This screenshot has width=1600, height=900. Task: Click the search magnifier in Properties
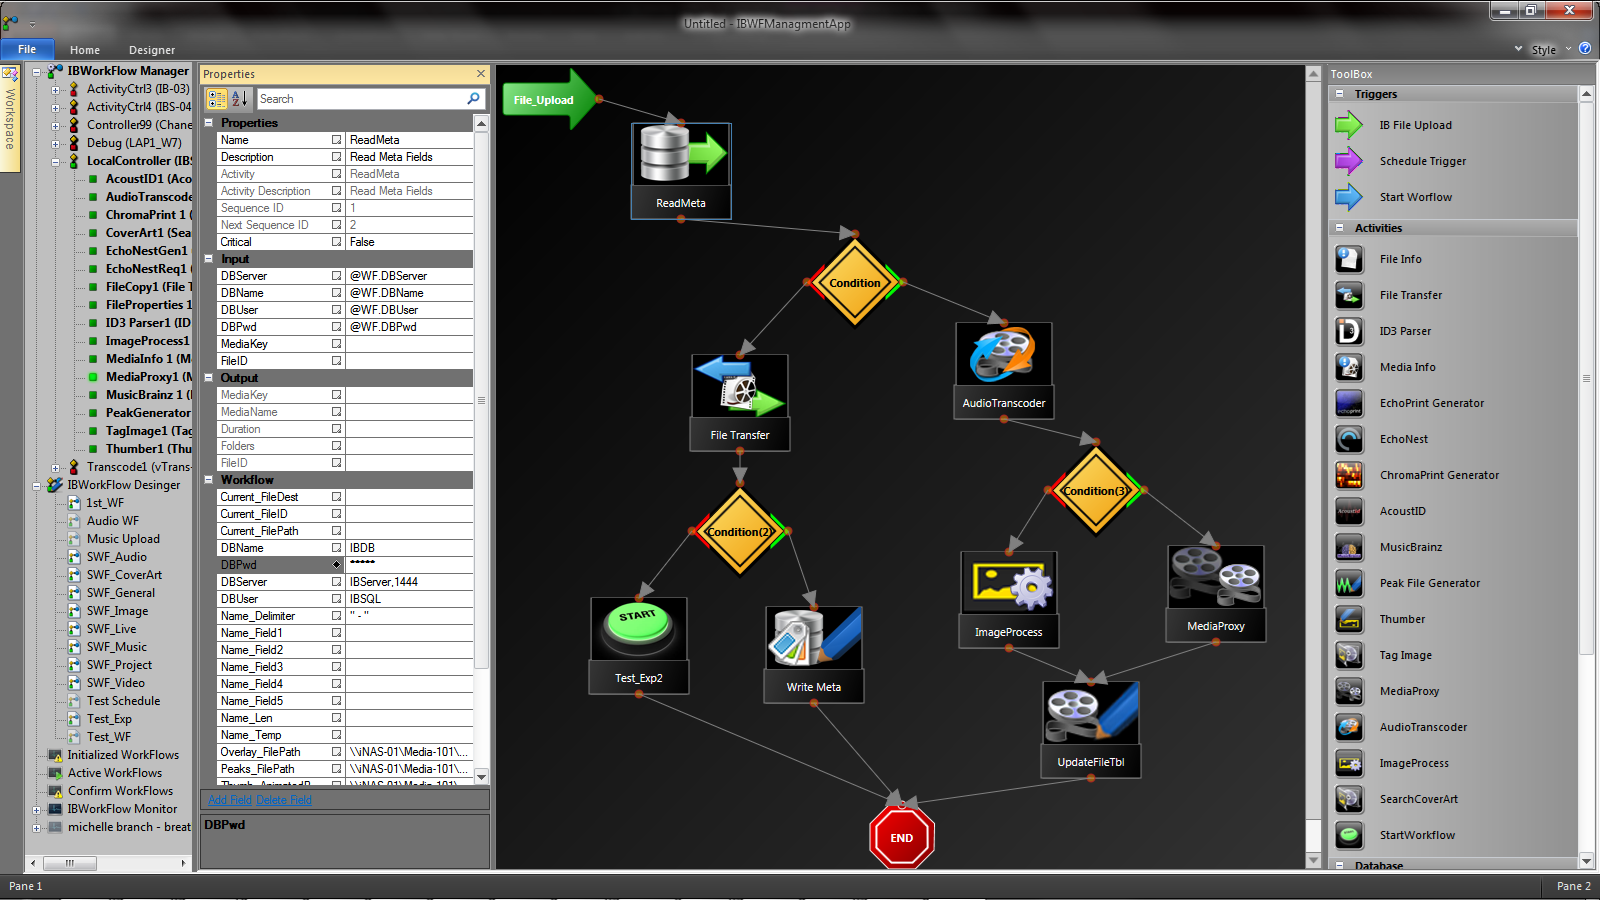pyautogui.click(x=474, y=99)
